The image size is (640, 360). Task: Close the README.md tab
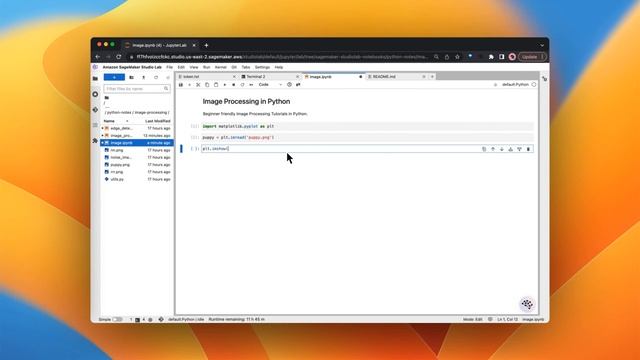[424, 77]
